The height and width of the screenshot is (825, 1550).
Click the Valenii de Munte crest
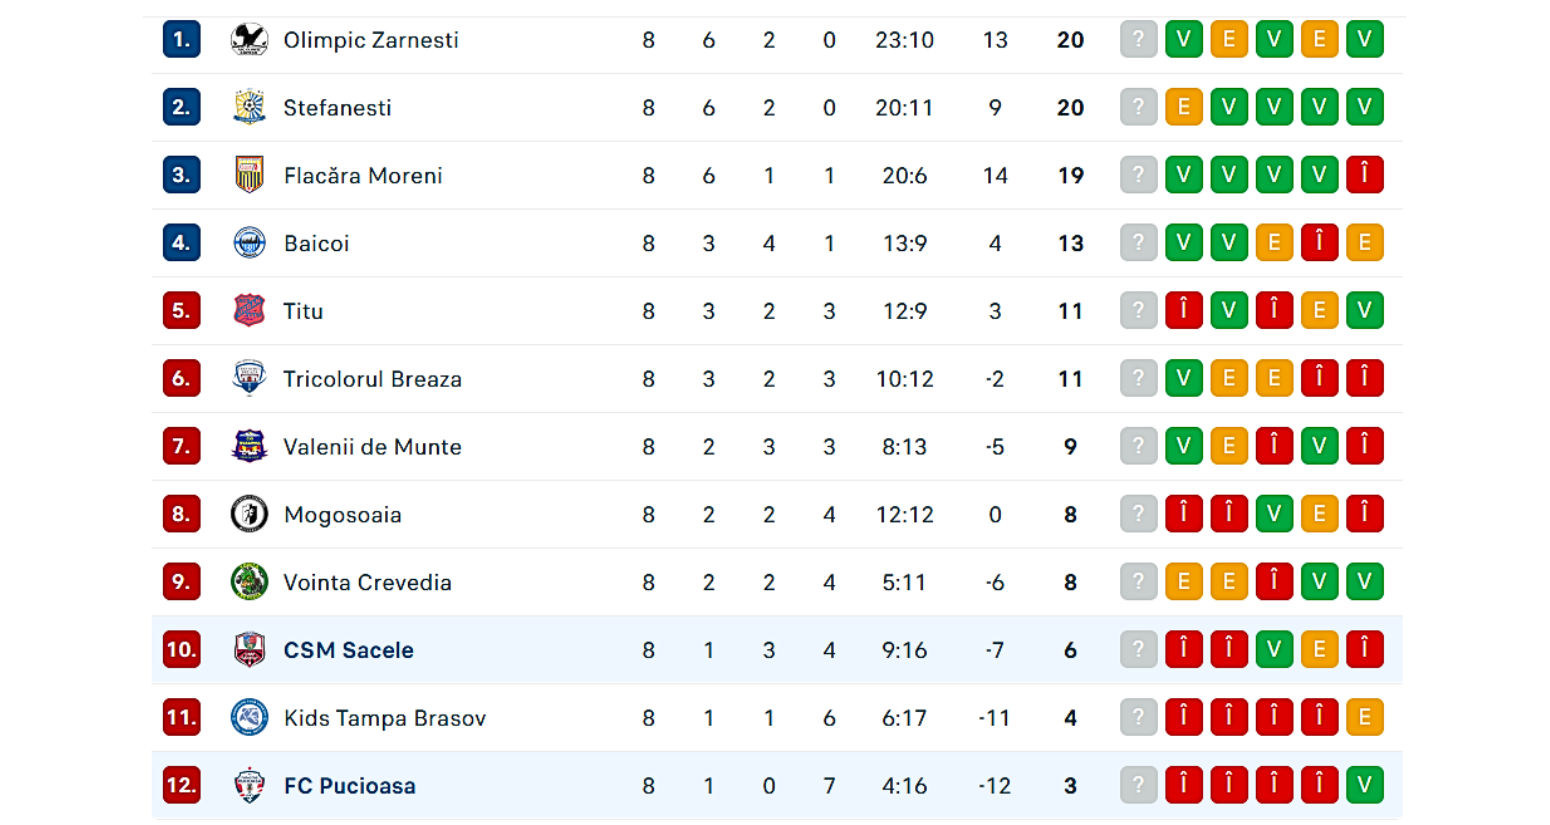[249, 446]
